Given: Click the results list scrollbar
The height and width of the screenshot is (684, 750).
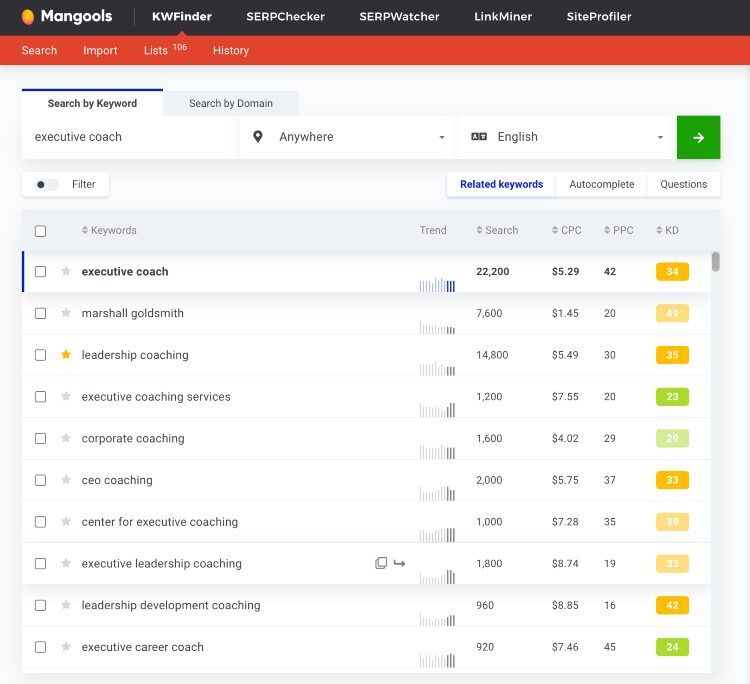Looking at the screenshot, I should coord(715,262).
